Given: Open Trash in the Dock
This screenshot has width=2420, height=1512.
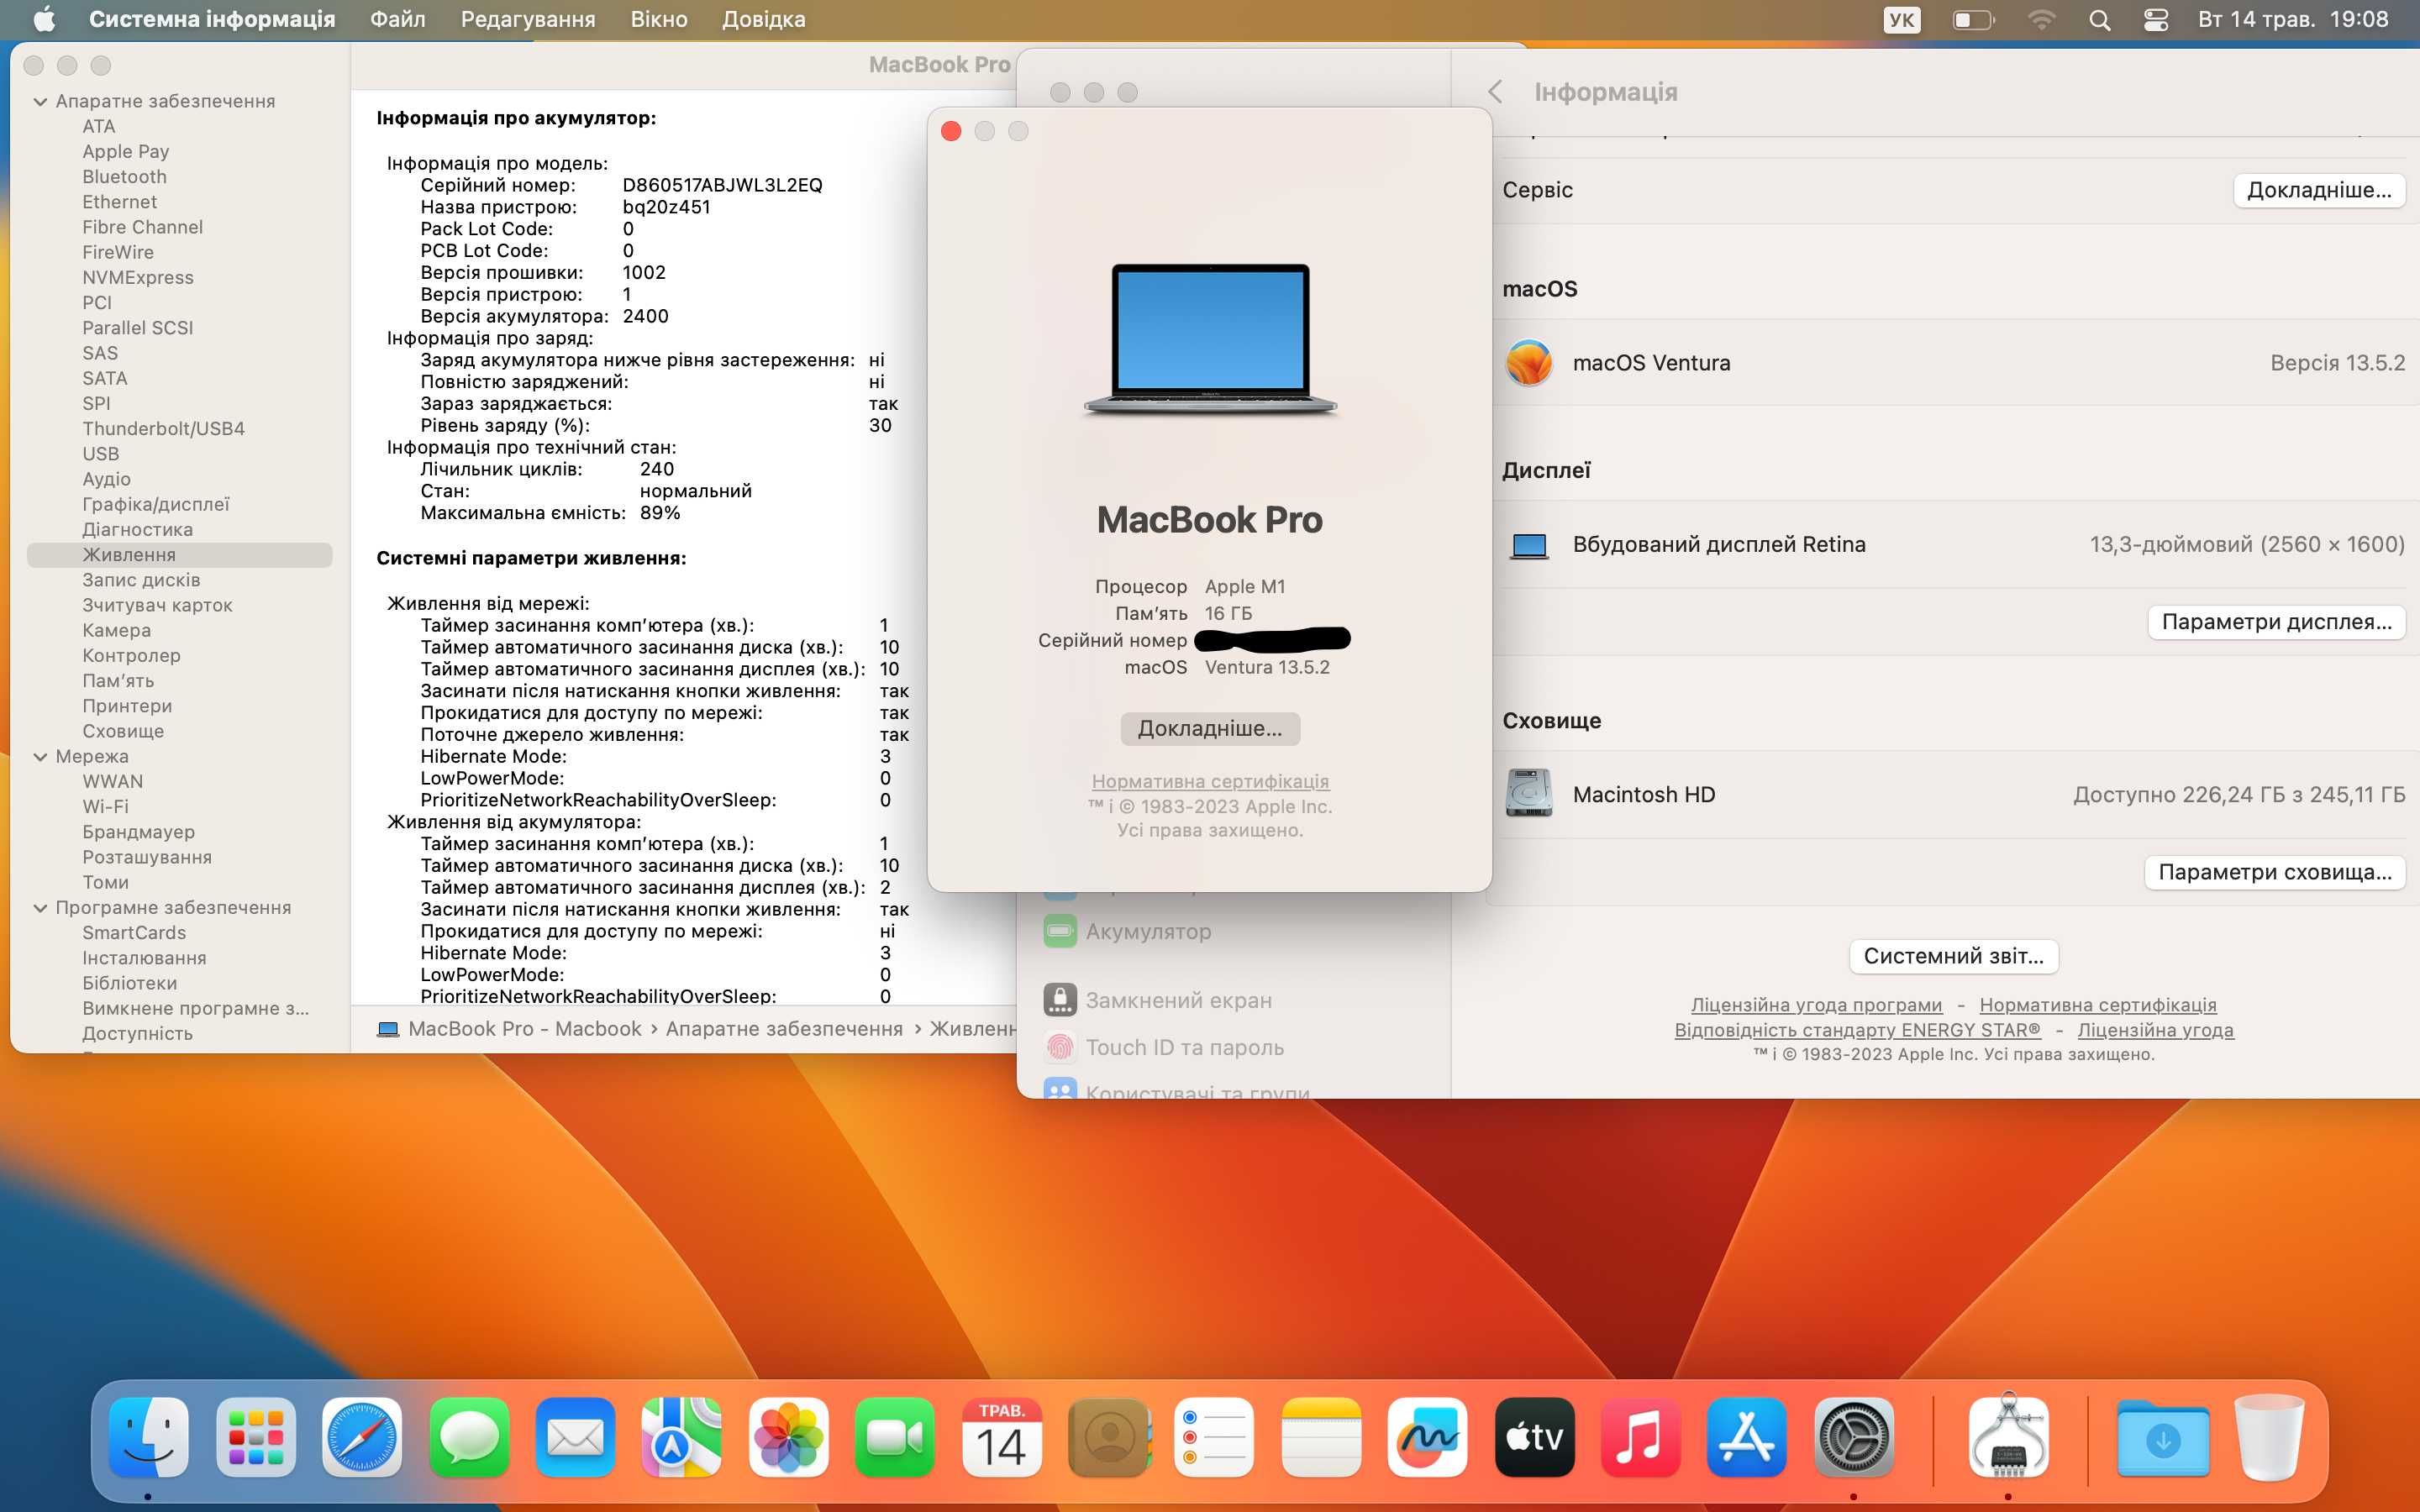Looking at the screenshot, I should click(2270, 1437).
